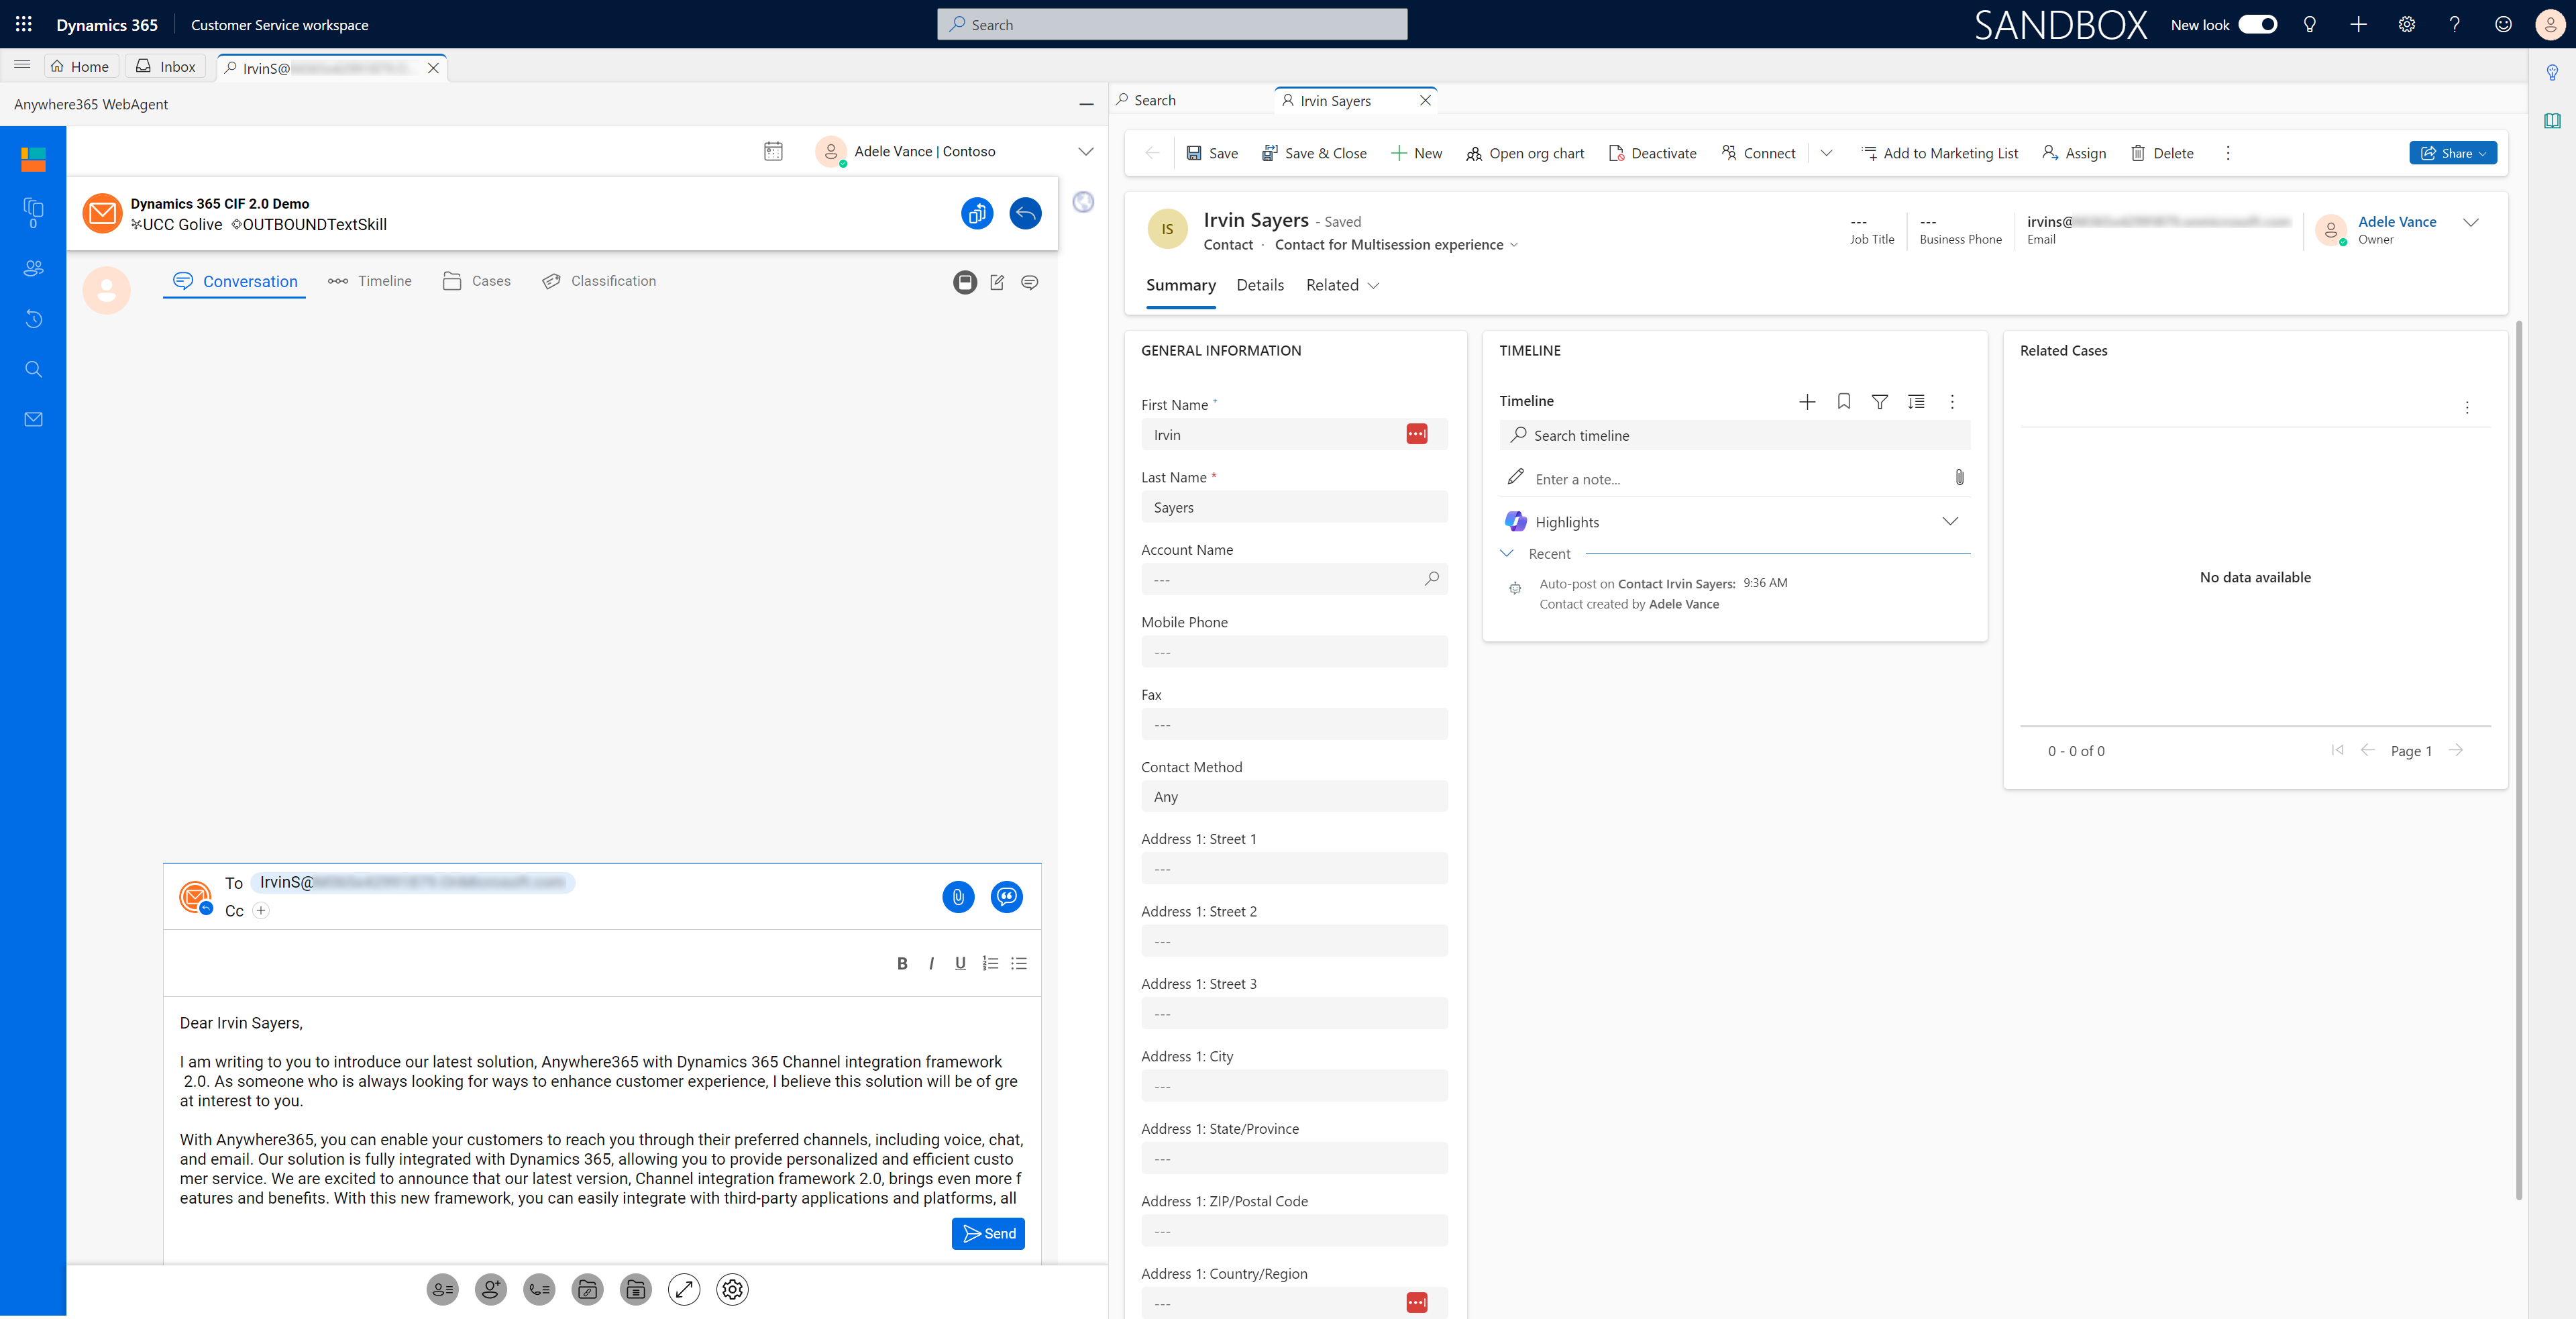Expand the Adele Vance | Contoso presence dropdown
This screenshot has height=1319, width=2576.
[1086, 151]
